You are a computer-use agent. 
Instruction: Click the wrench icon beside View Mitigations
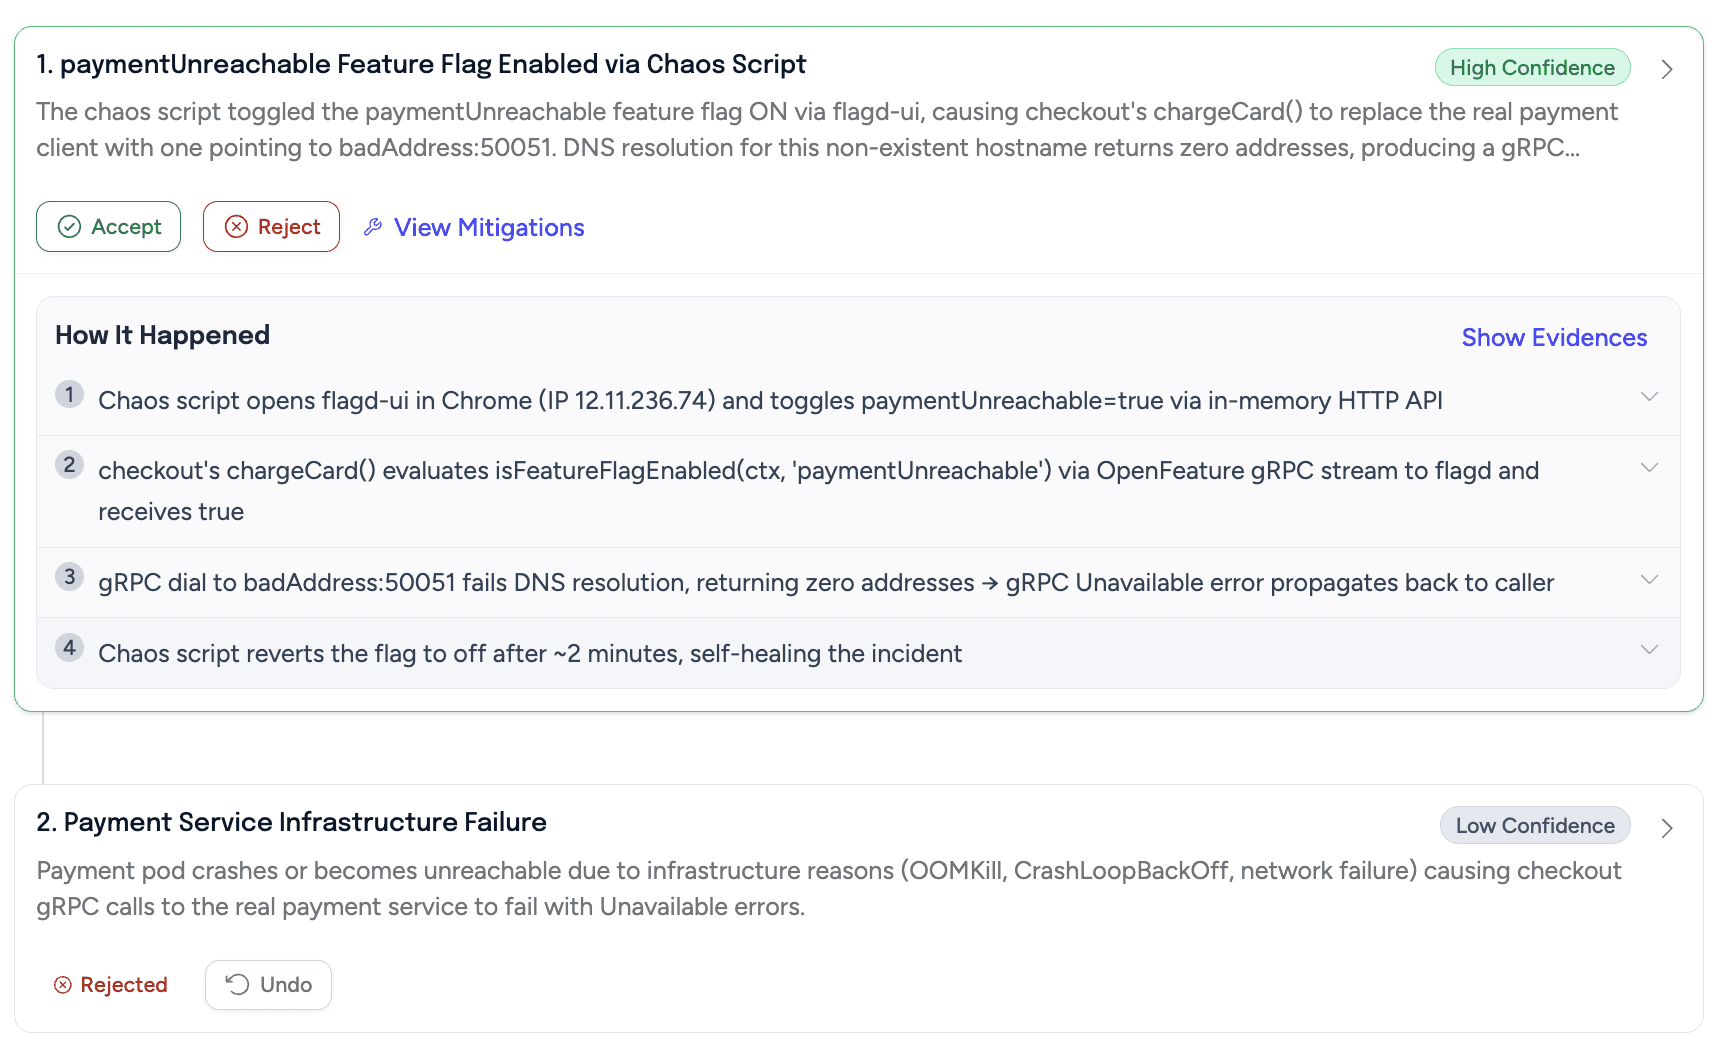(x=373, y=227)
